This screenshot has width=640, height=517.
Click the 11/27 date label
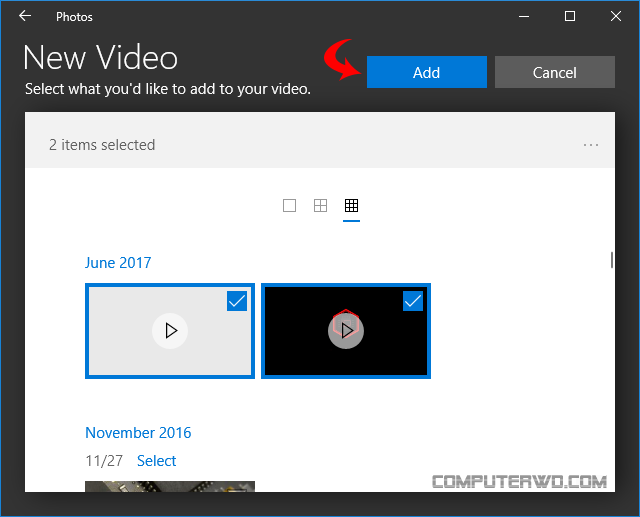pos(104,461)
